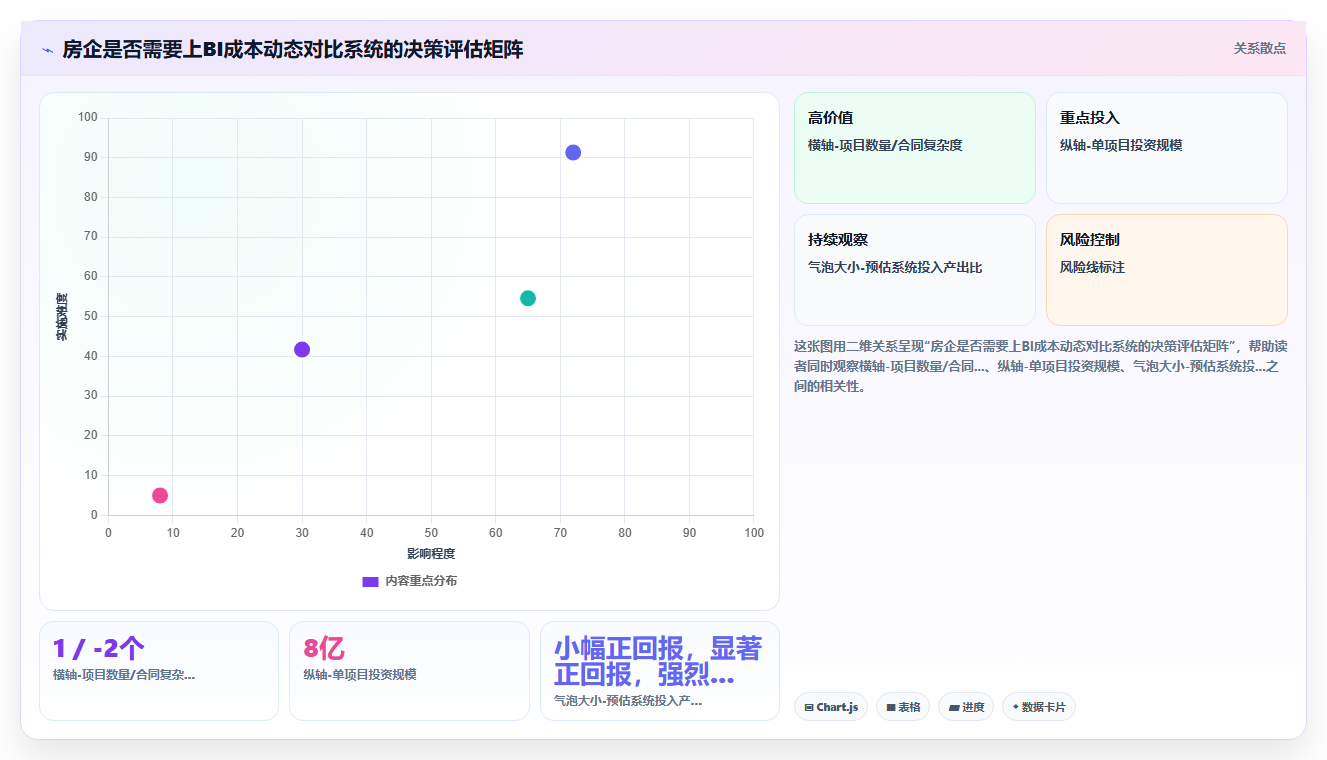Click the lightning icon beside the title
This screenshot has width=1327, height=760.
tap(47, 50)
